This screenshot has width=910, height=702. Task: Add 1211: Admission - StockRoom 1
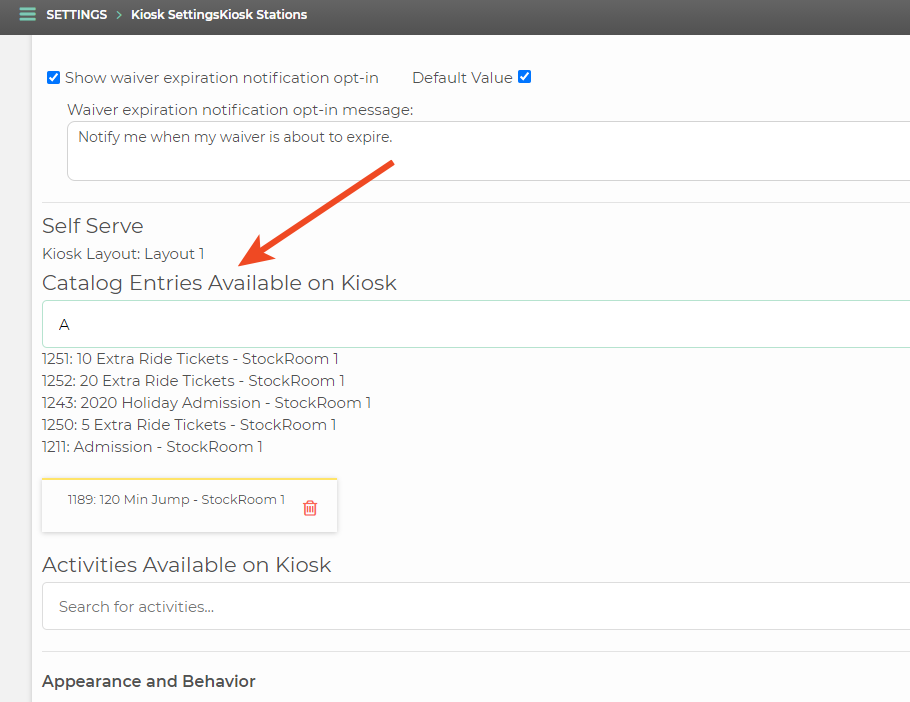click(152, 447)
